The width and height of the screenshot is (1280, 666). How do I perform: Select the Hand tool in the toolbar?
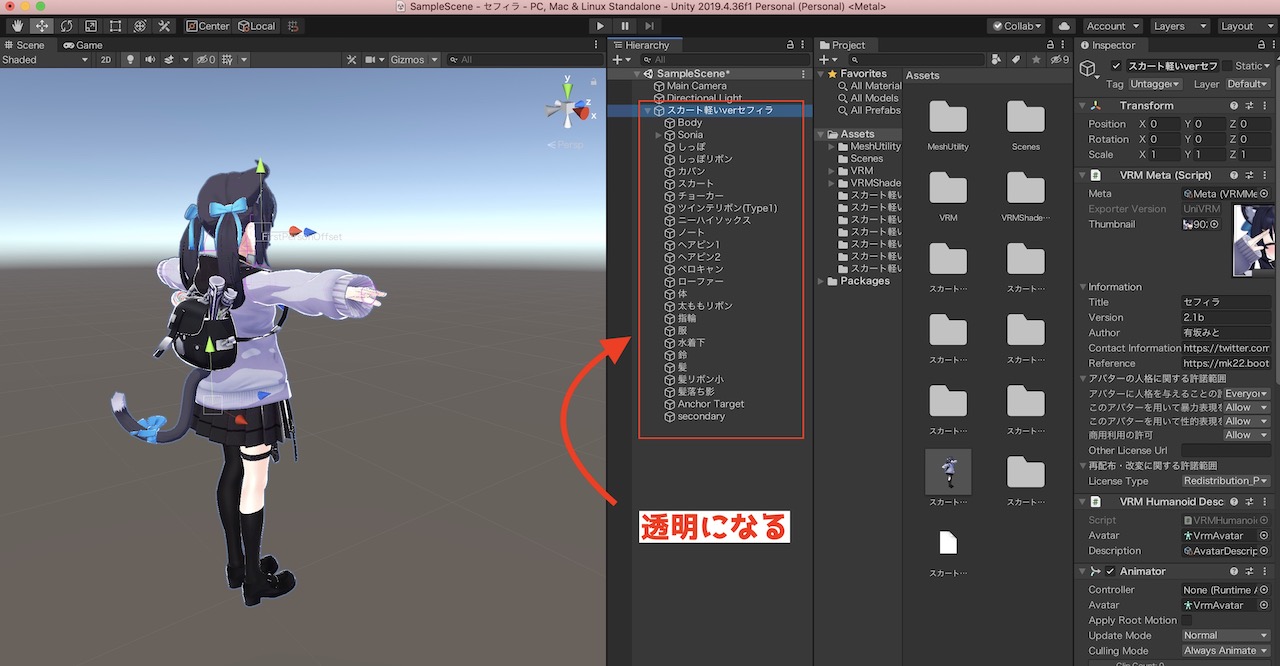[x=17, y=25]
